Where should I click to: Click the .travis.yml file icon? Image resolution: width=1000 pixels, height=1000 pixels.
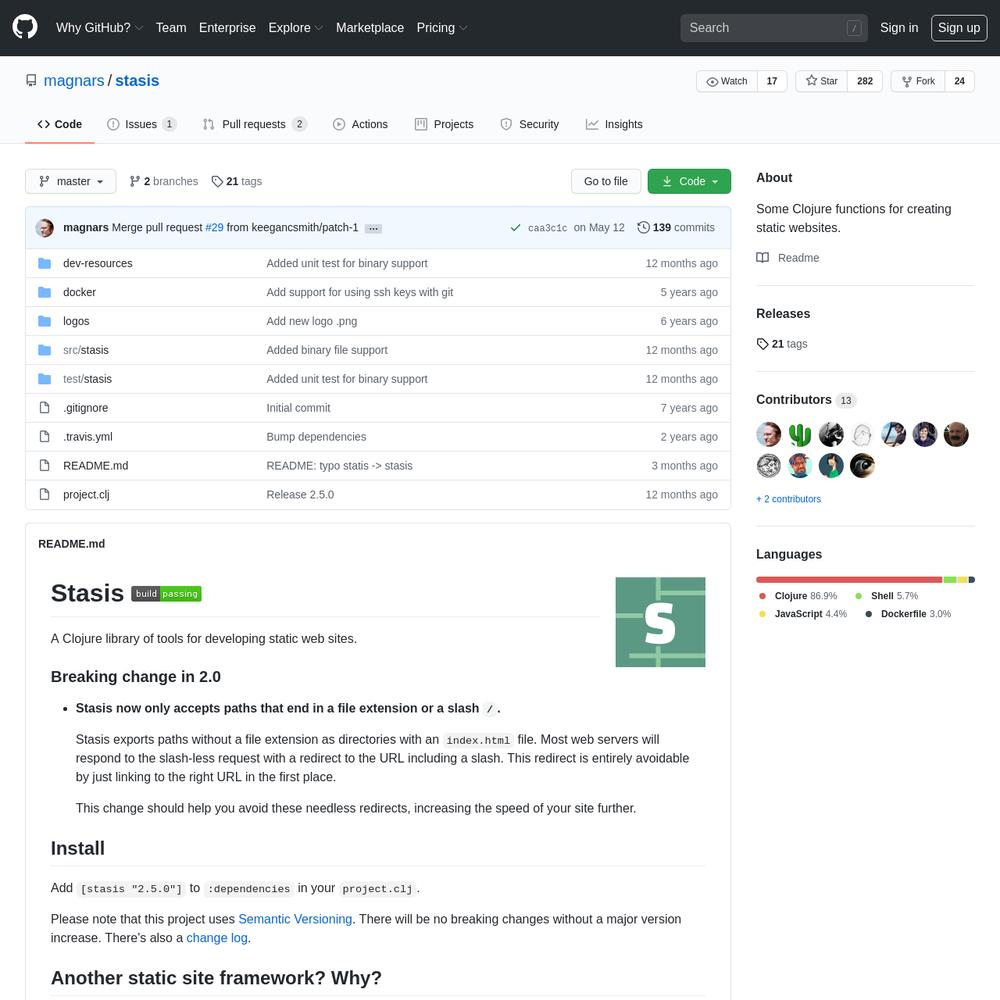[x=44, y=436]
